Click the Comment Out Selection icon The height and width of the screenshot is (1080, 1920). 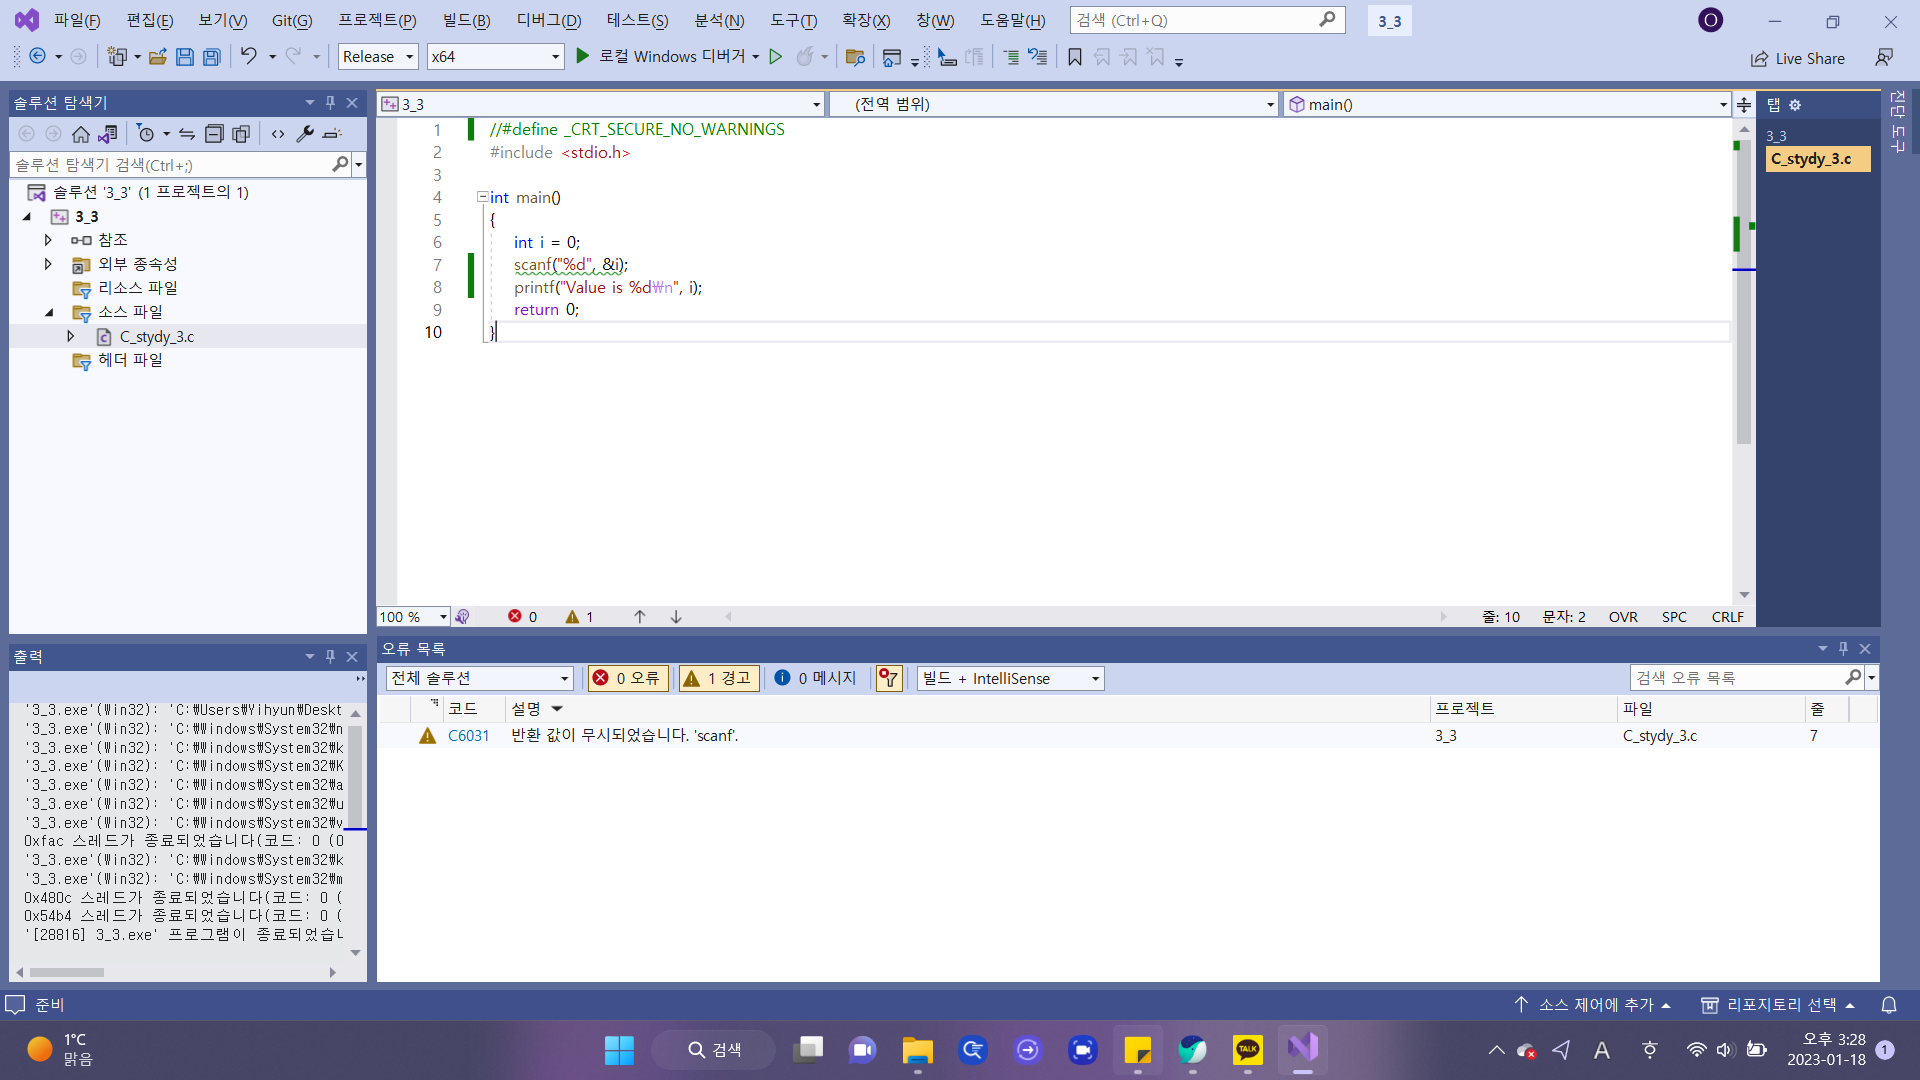[1011, 57]
